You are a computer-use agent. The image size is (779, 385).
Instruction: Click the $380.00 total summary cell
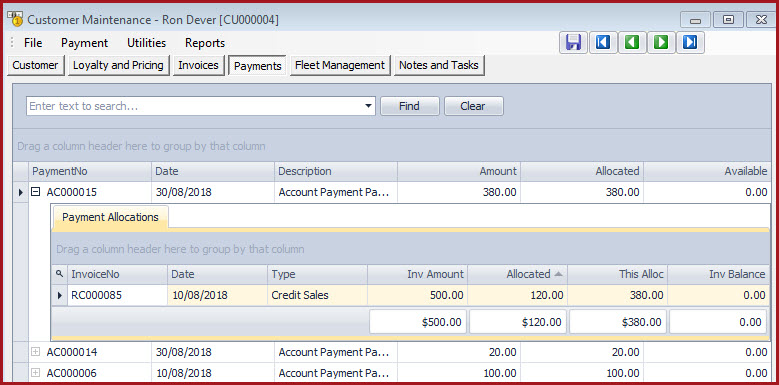[618, 322]
